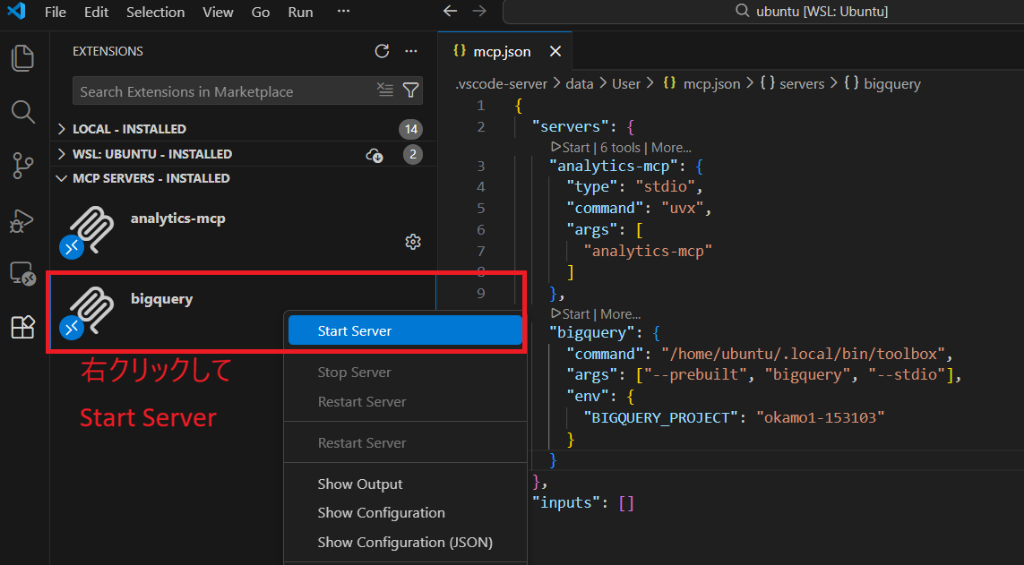Image resolution: width=1024 pixels, height=565 pixels.
Task: Open the Extensions view icon
Action: [23, 327]
